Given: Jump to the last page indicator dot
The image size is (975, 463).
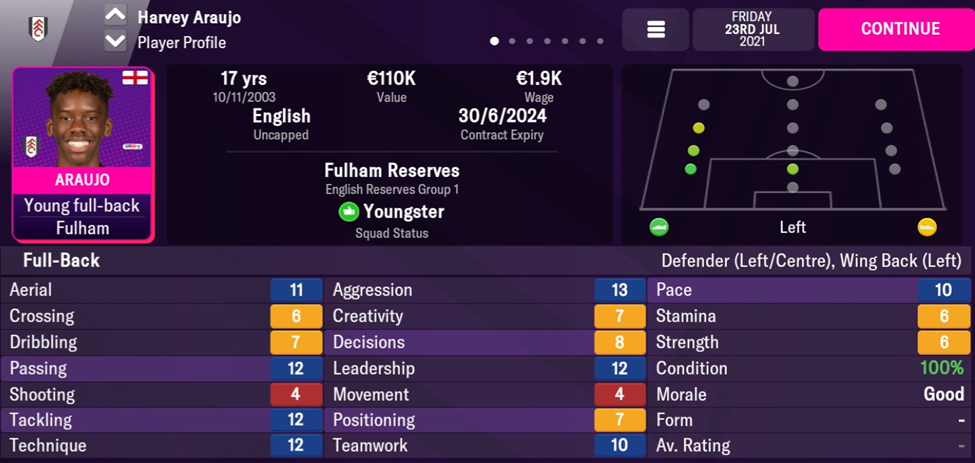Looking at the screenshot, I should [x=600, y=42].
